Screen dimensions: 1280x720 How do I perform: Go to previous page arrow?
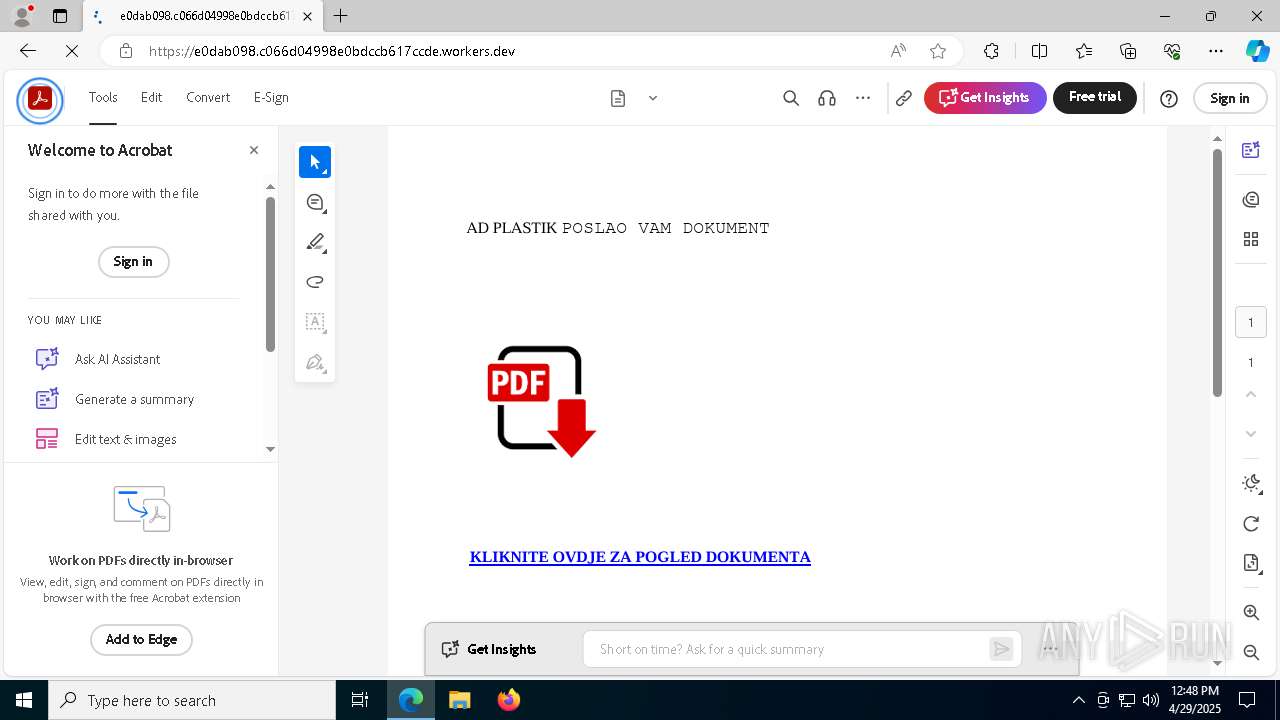[1251, 394]
